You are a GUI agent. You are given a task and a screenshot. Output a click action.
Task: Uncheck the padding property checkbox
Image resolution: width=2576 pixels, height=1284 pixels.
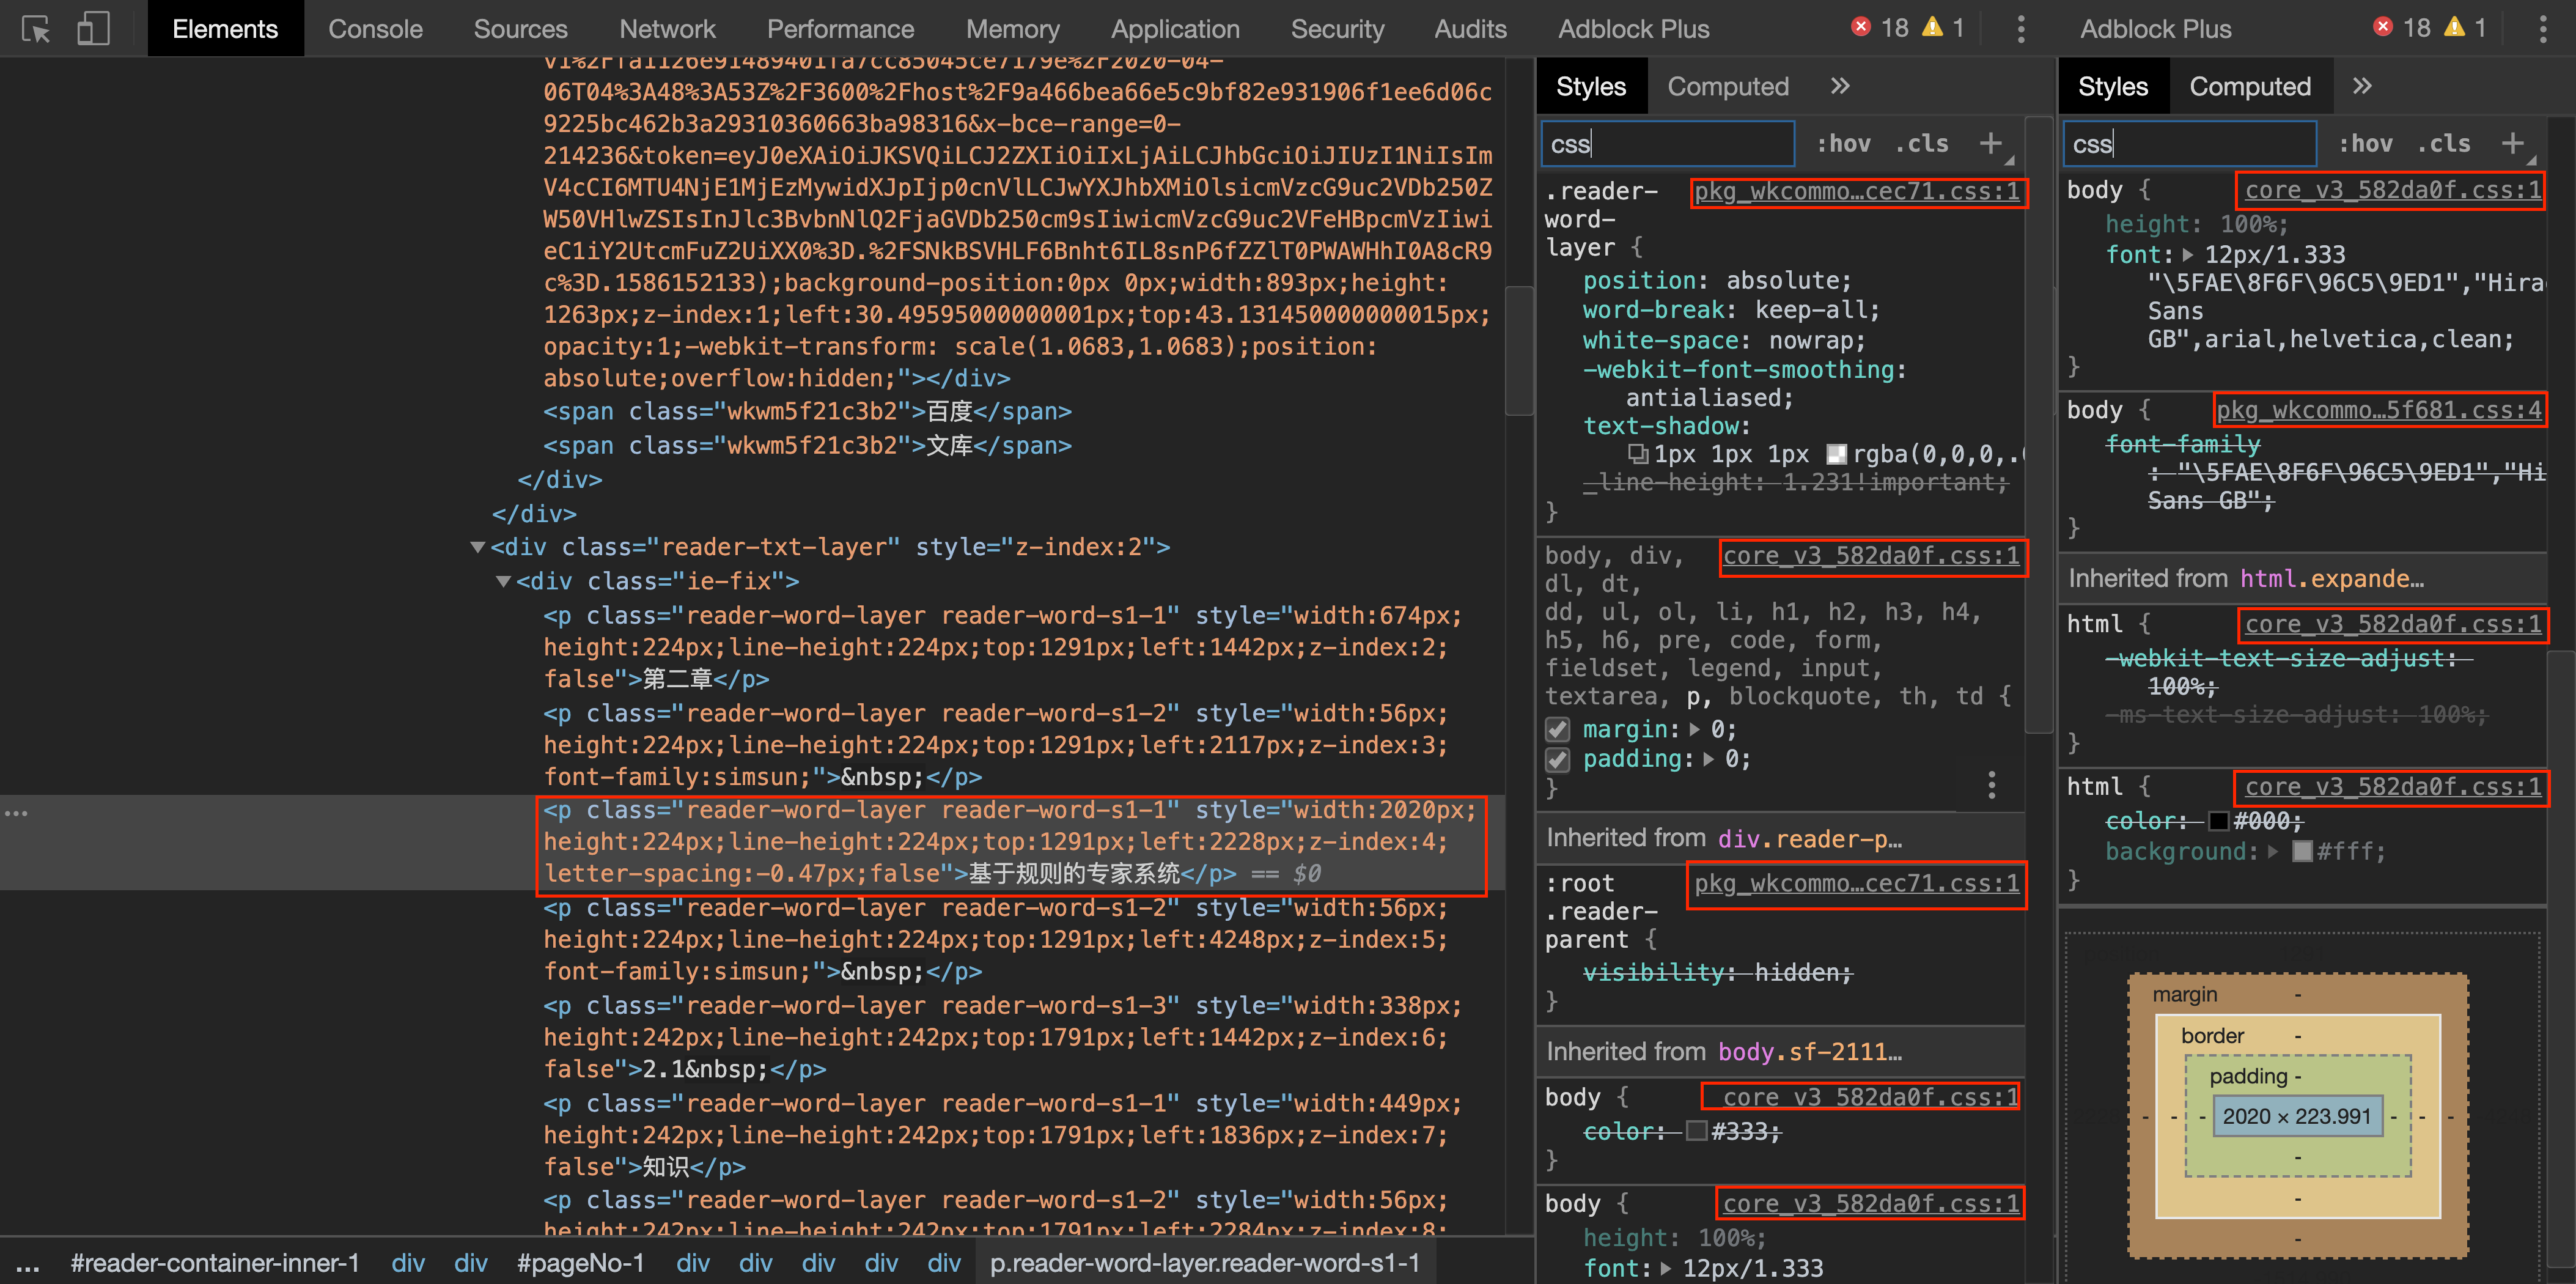point(1557,760)
